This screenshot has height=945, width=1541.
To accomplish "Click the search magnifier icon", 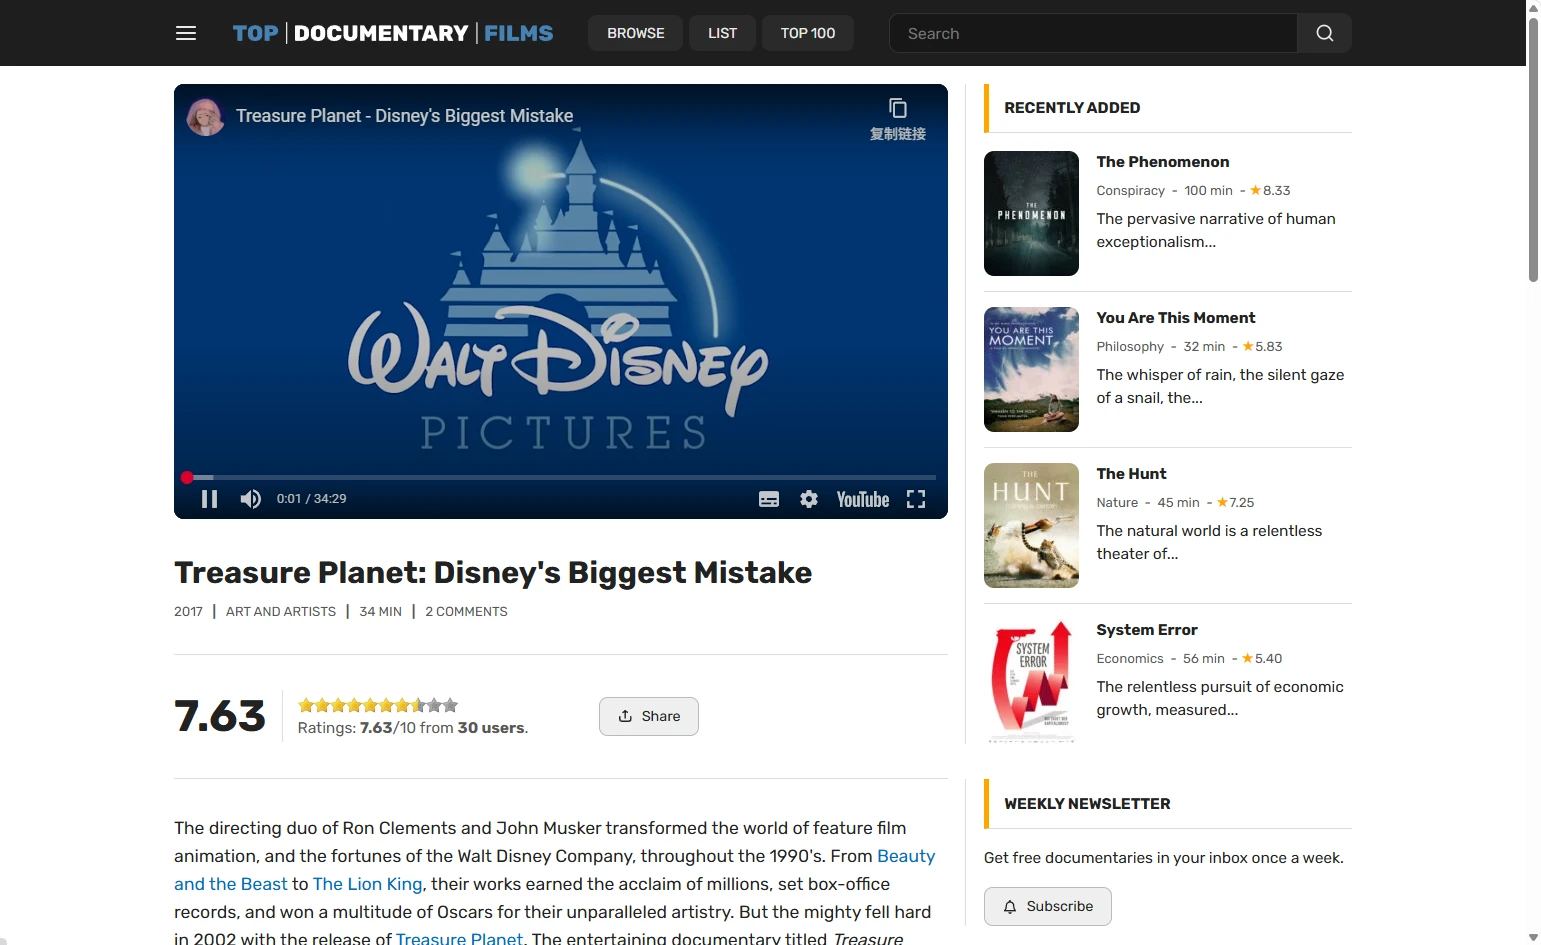I will (1324, 33).
